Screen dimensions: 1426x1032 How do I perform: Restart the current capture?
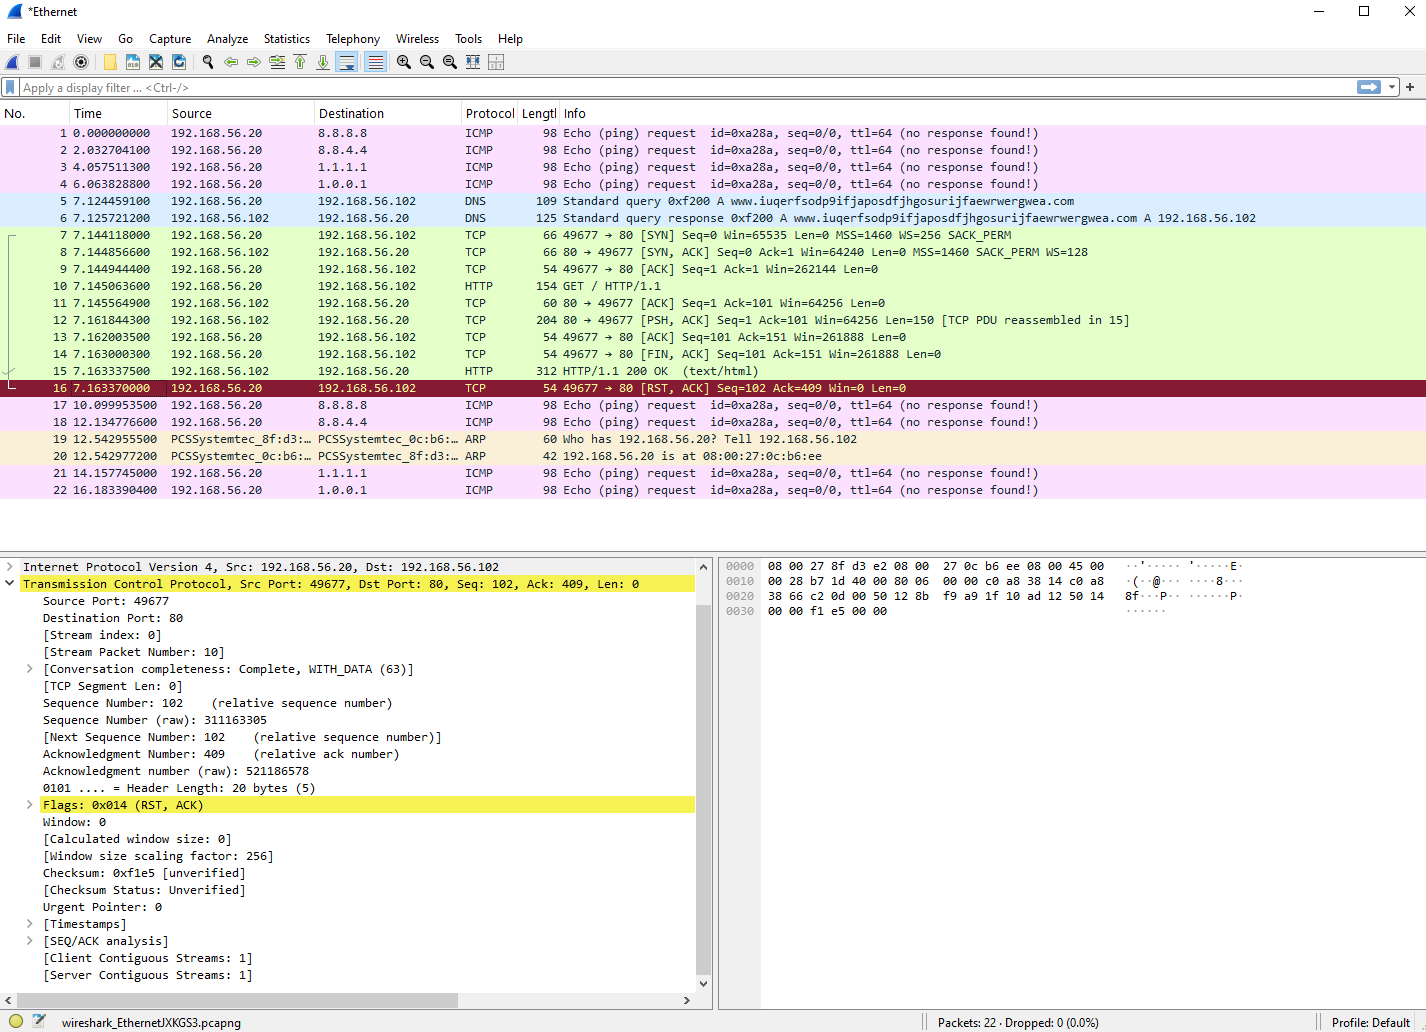click(x=58, y=62)
